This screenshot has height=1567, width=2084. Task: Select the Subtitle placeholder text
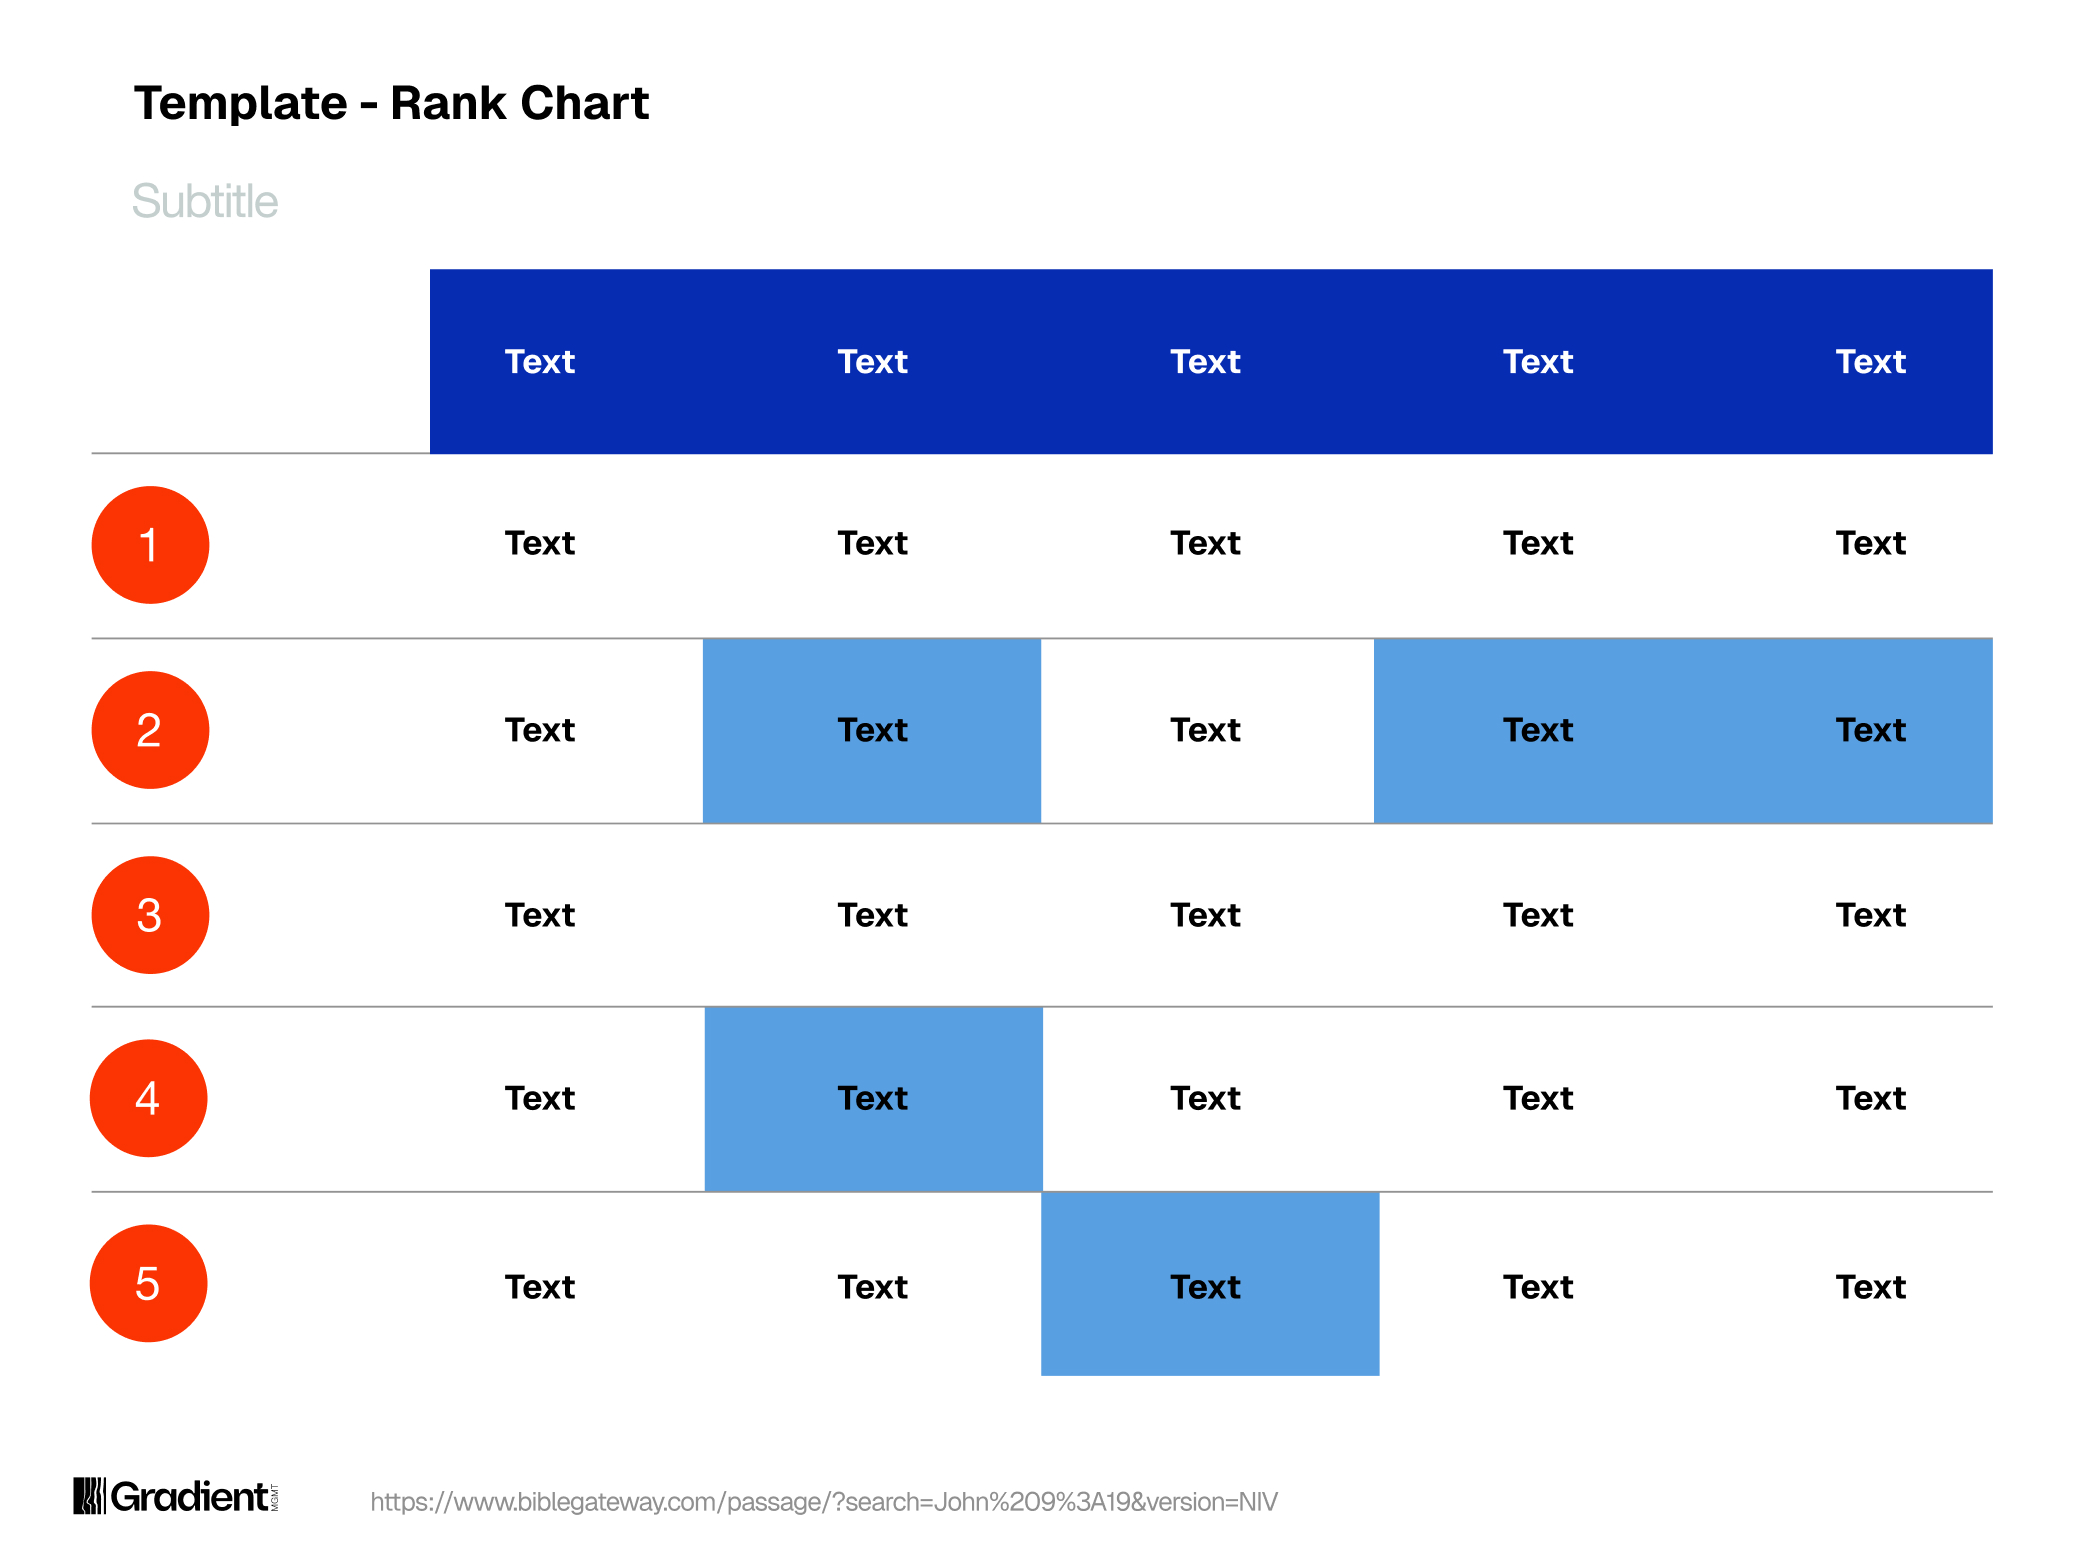tap(205, 201)
